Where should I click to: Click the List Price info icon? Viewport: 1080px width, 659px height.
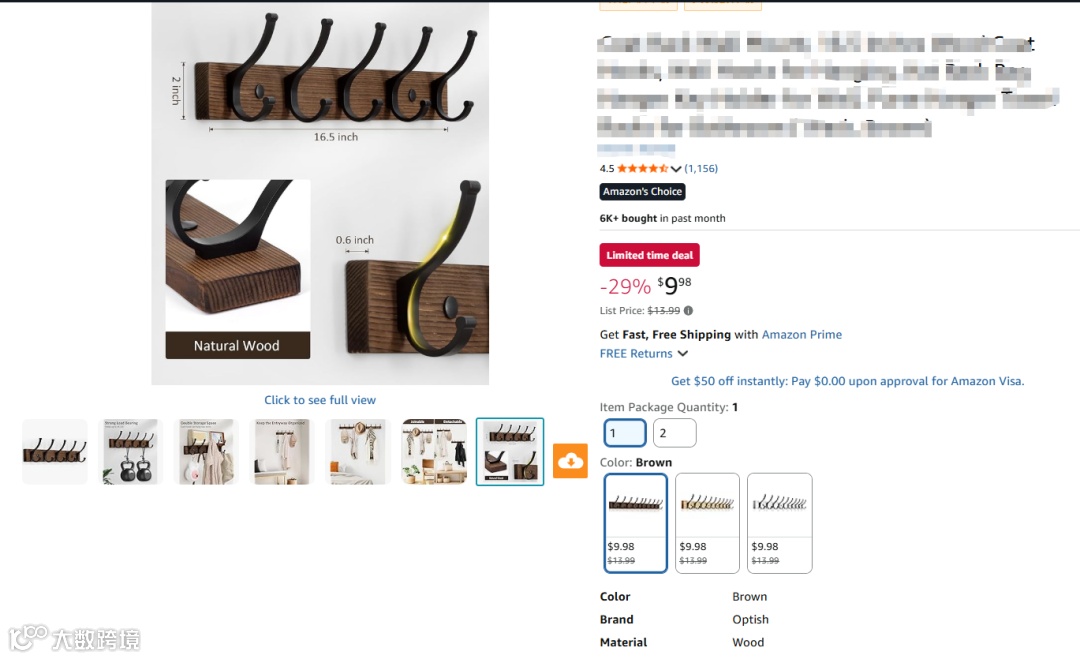tap(688, 311)
